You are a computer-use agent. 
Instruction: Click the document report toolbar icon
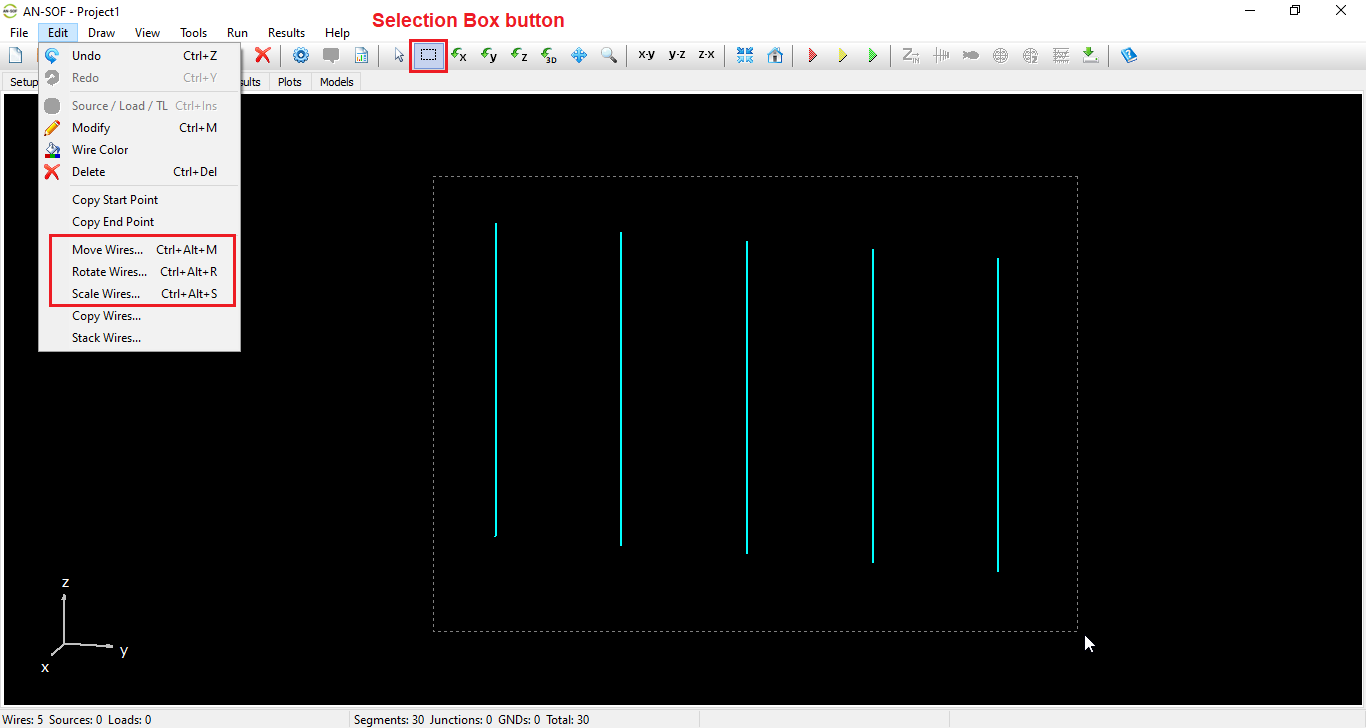(361, 55)
